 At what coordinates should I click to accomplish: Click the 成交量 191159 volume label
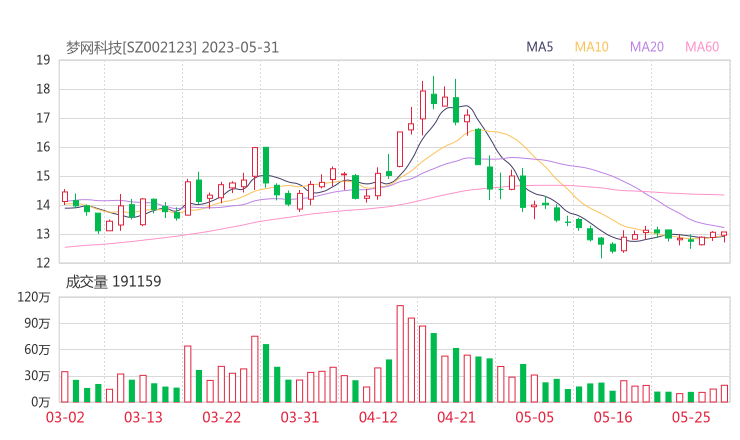click(113, 282)
